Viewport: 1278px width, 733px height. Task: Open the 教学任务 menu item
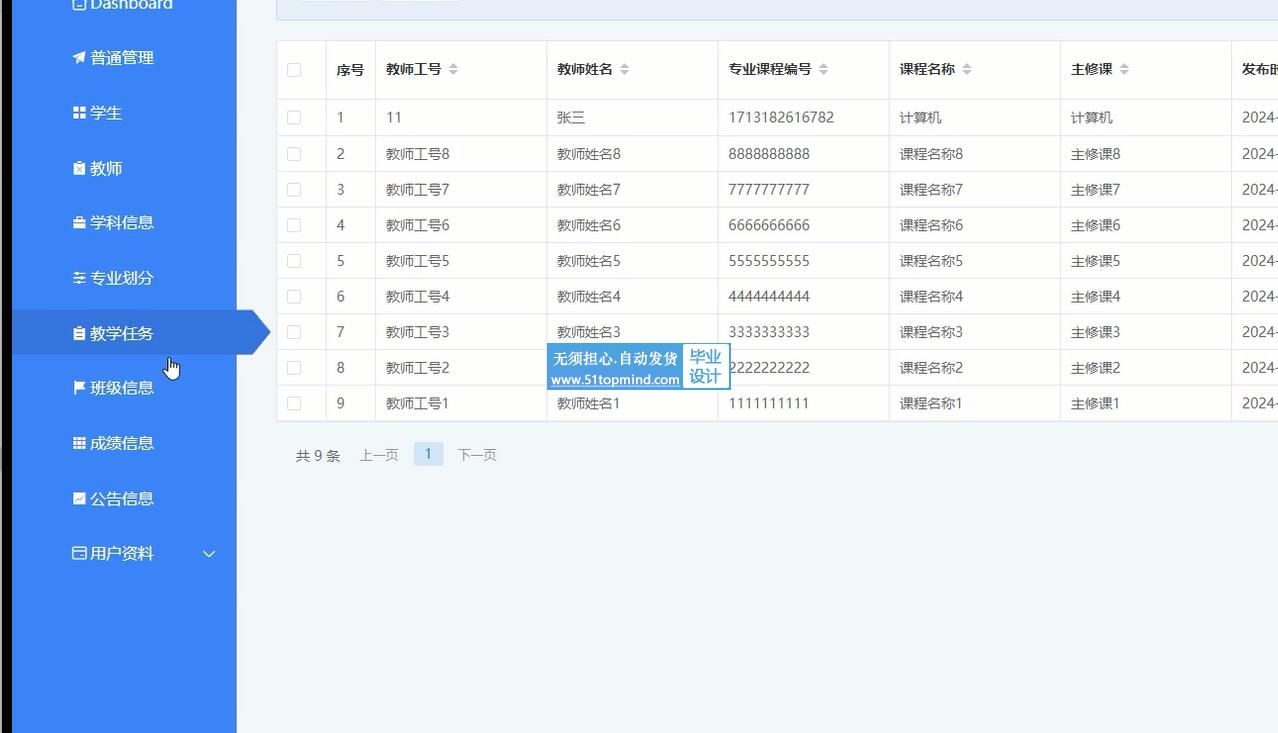121,334
